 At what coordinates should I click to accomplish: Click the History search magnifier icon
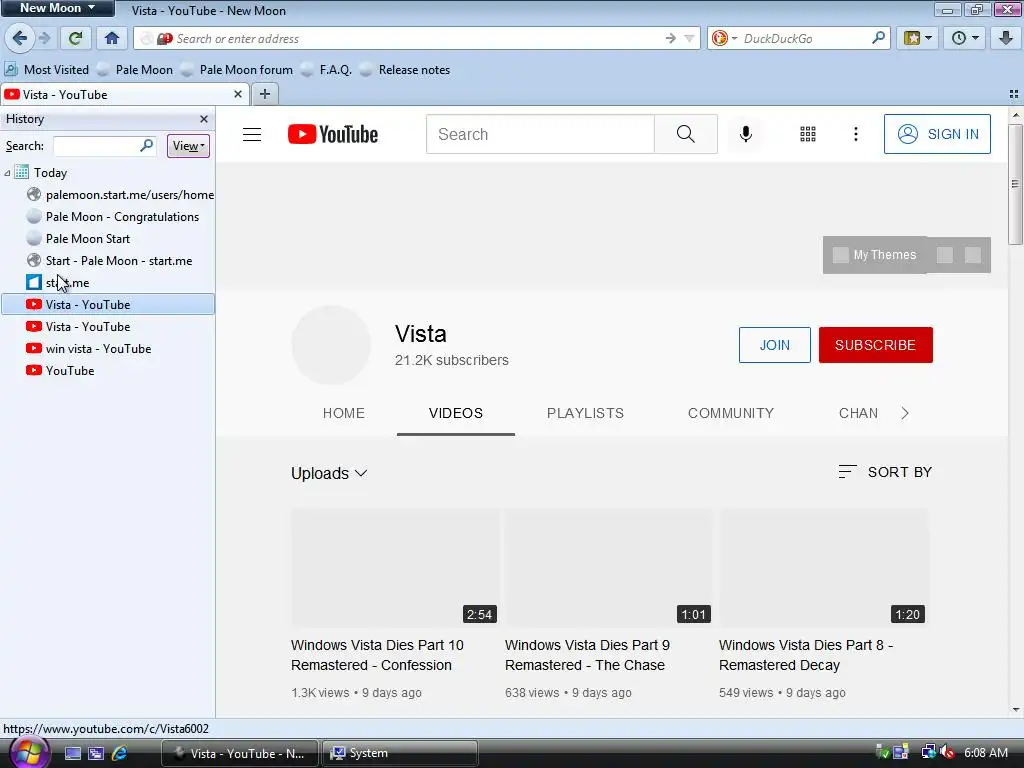pyautogui.click(x=146, y=145)
